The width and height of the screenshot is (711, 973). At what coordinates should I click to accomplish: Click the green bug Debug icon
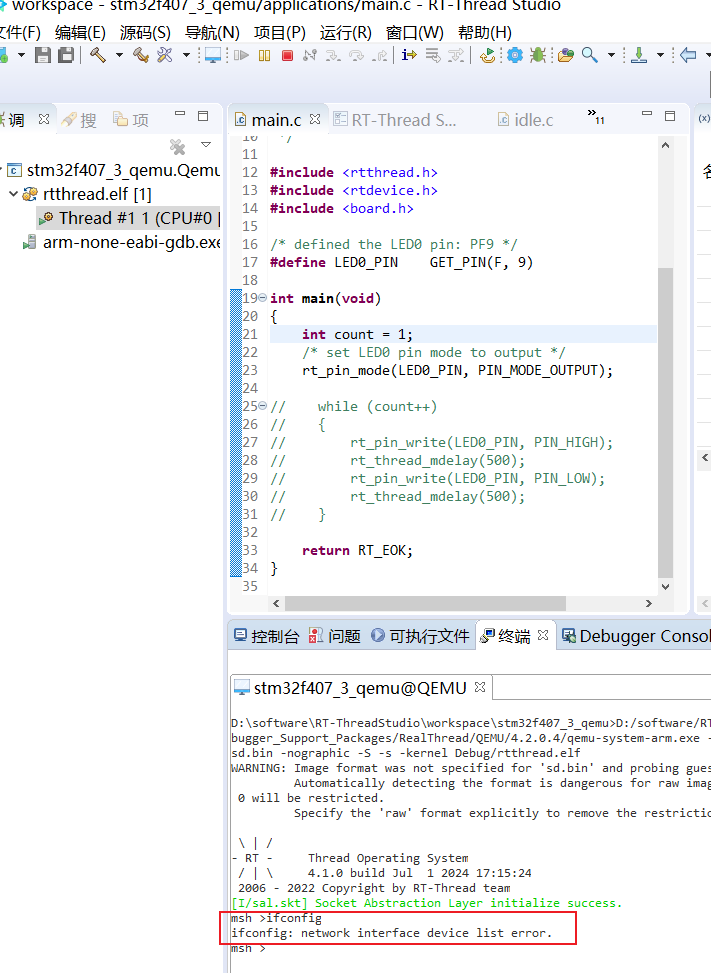pyautogui.click(x=538, y=56)
